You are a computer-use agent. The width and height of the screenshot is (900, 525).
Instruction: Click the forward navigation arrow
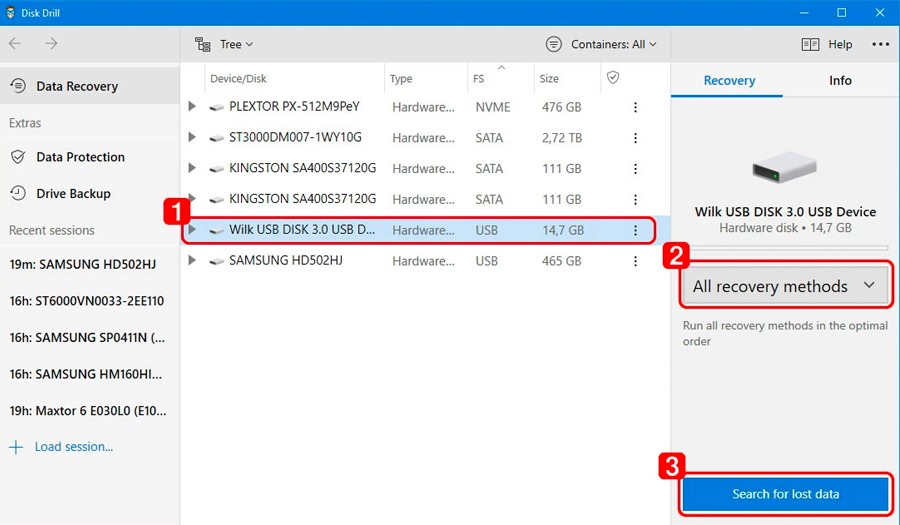[x=51, y=44]
